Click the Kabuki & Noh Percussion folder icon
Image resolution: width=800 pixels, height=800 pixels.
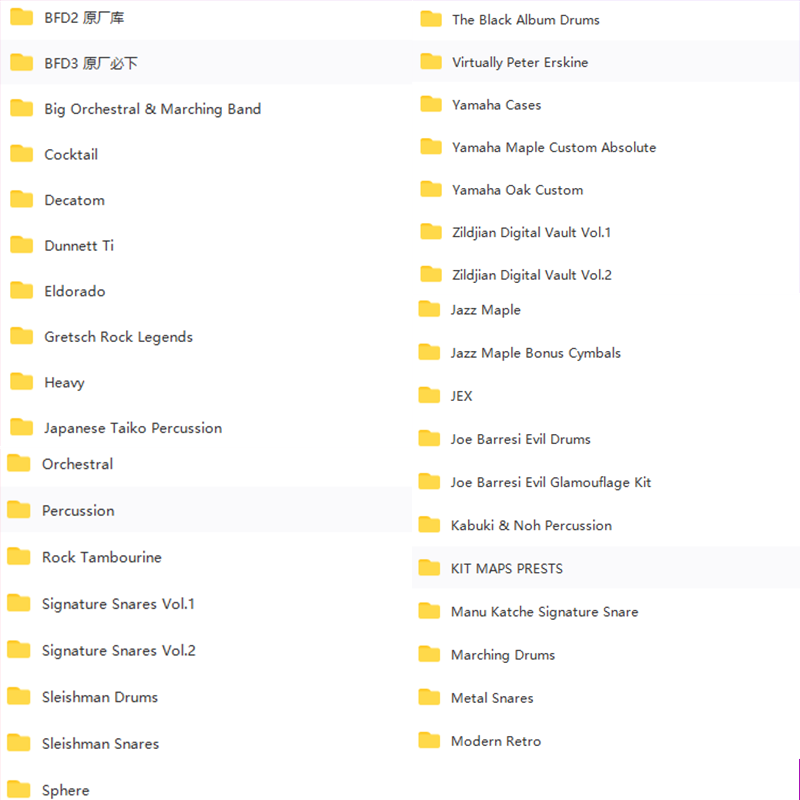(x=429, y=525)
